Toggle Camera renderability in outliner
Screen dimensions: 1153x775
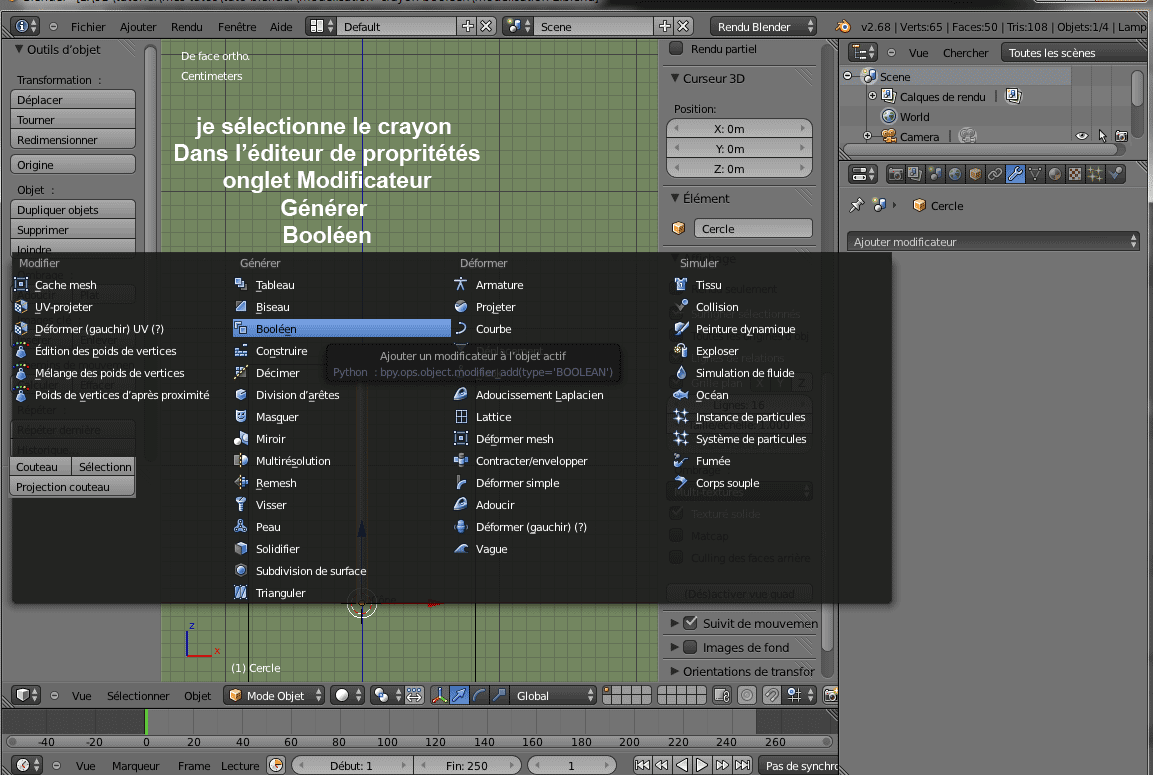(x=1121, y=136)
